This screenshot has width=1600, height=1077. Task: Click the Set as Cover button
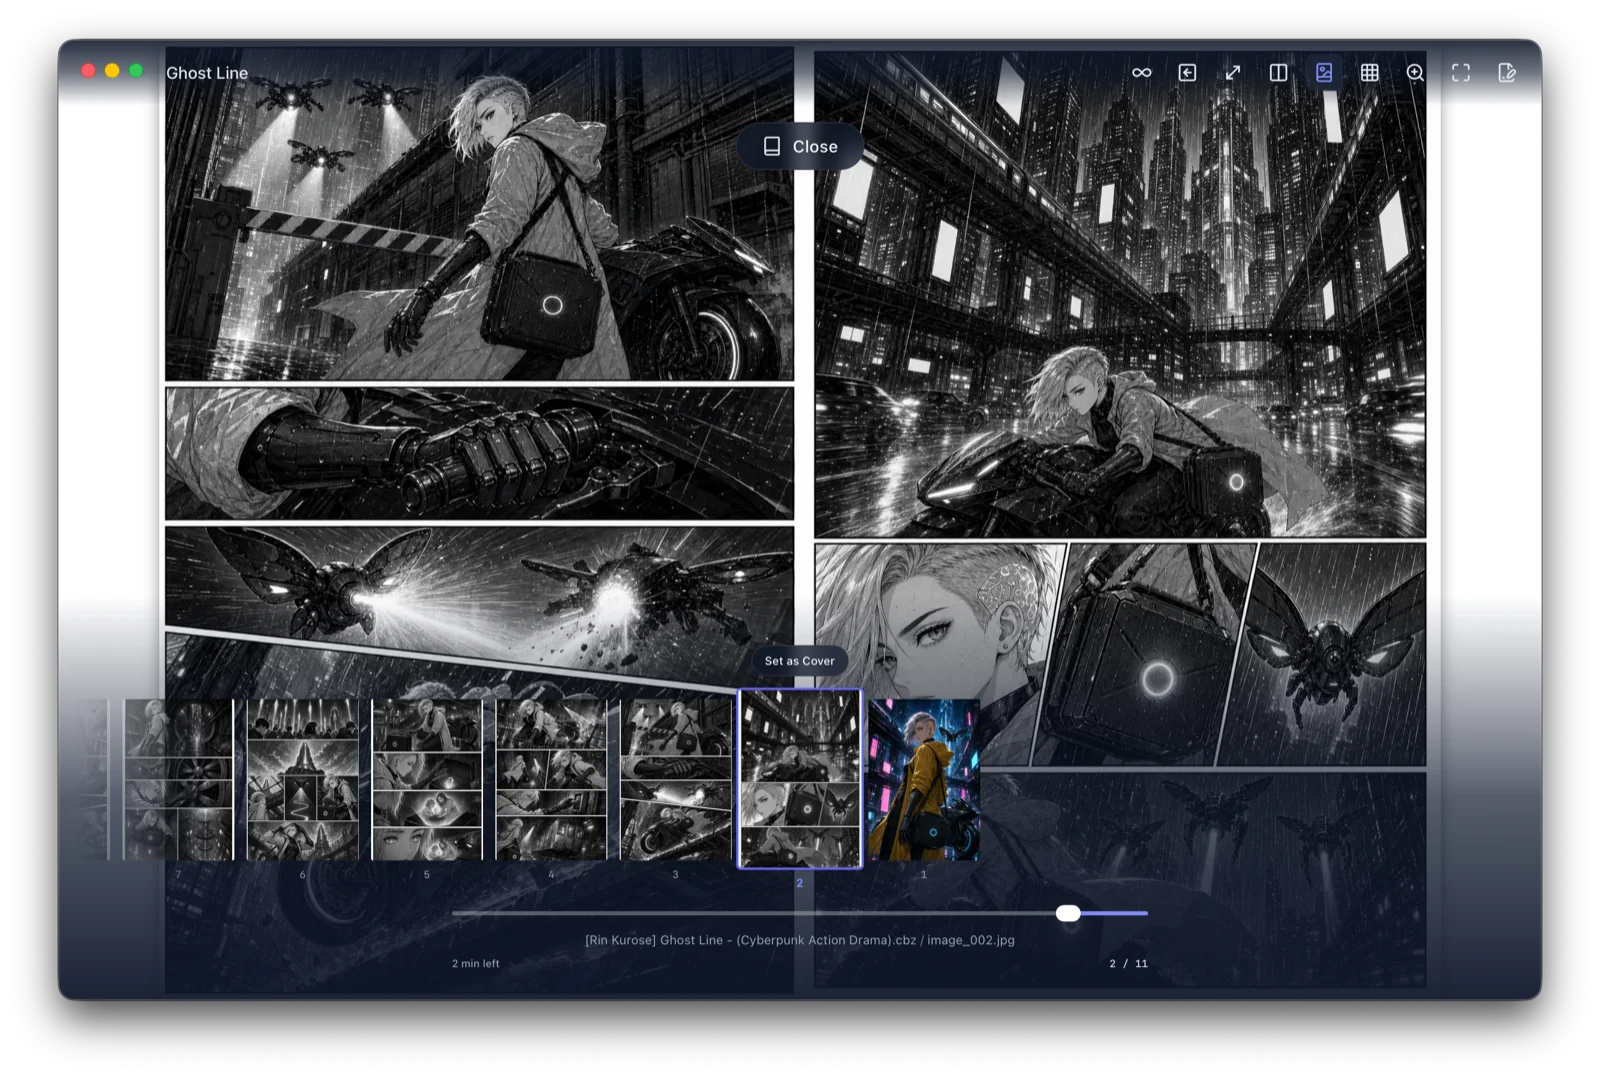pyautogui.click(x=799, y=661)
